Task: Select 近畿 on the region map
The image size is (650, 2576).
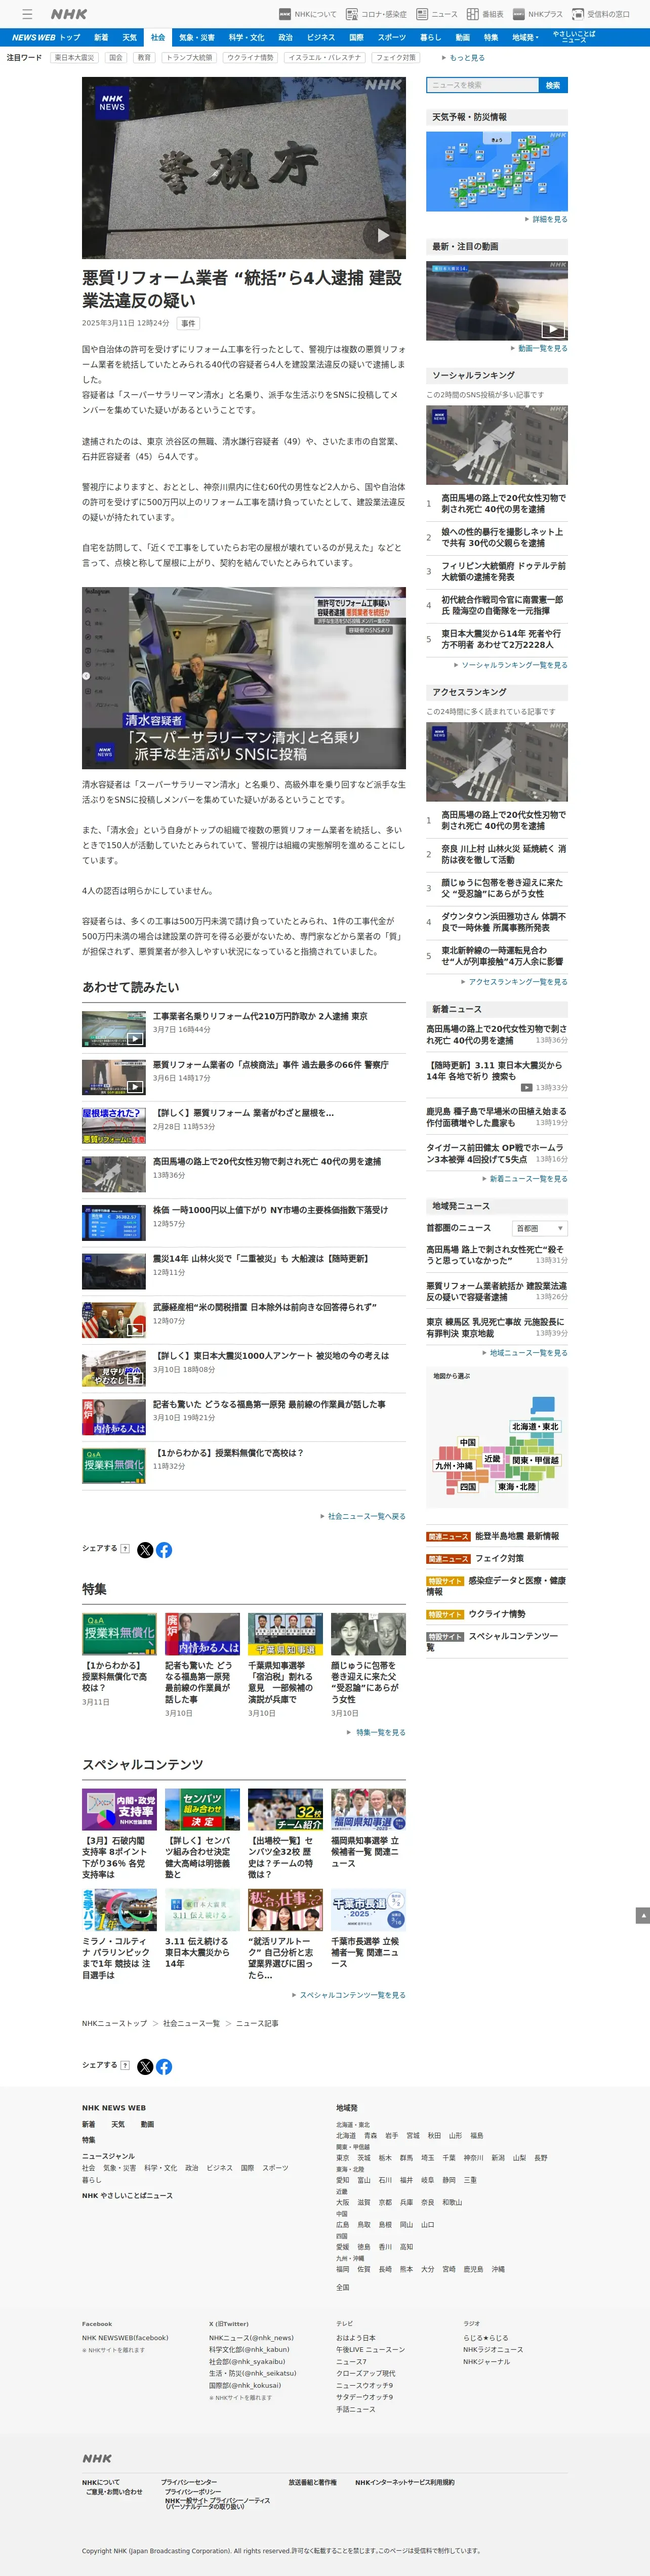Action: [492, 1458]
